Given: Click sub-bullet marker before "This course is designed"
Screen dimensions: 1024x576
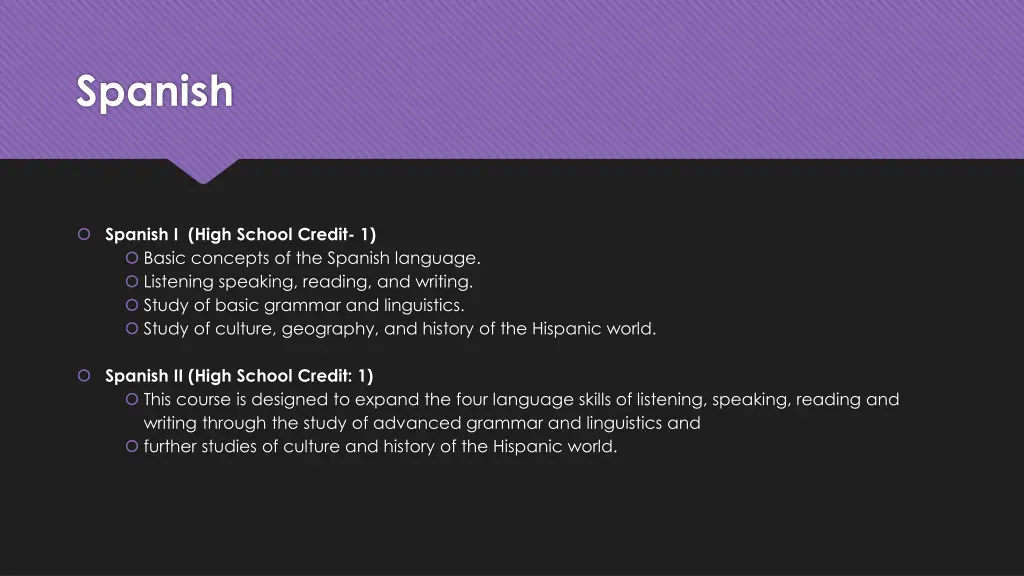Looking at the screenshot, I should pos(133,400).
